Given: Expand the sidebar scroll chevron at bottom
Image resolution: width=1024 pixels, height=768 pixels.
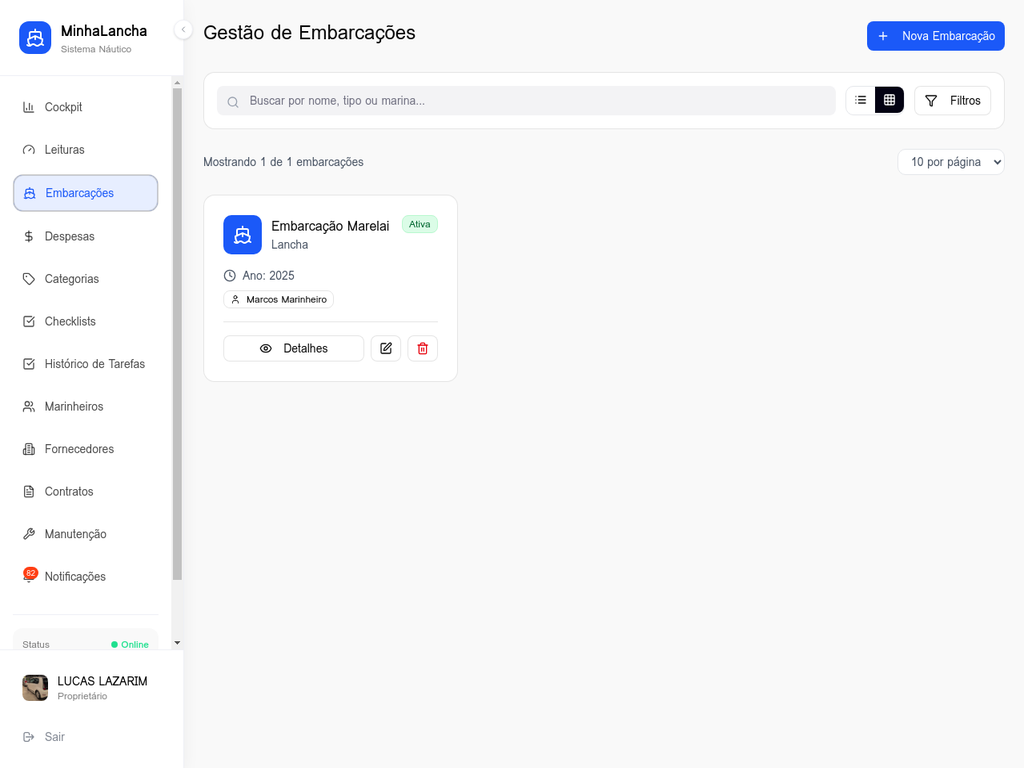Looking at the screenshot, I should [177, 642].
